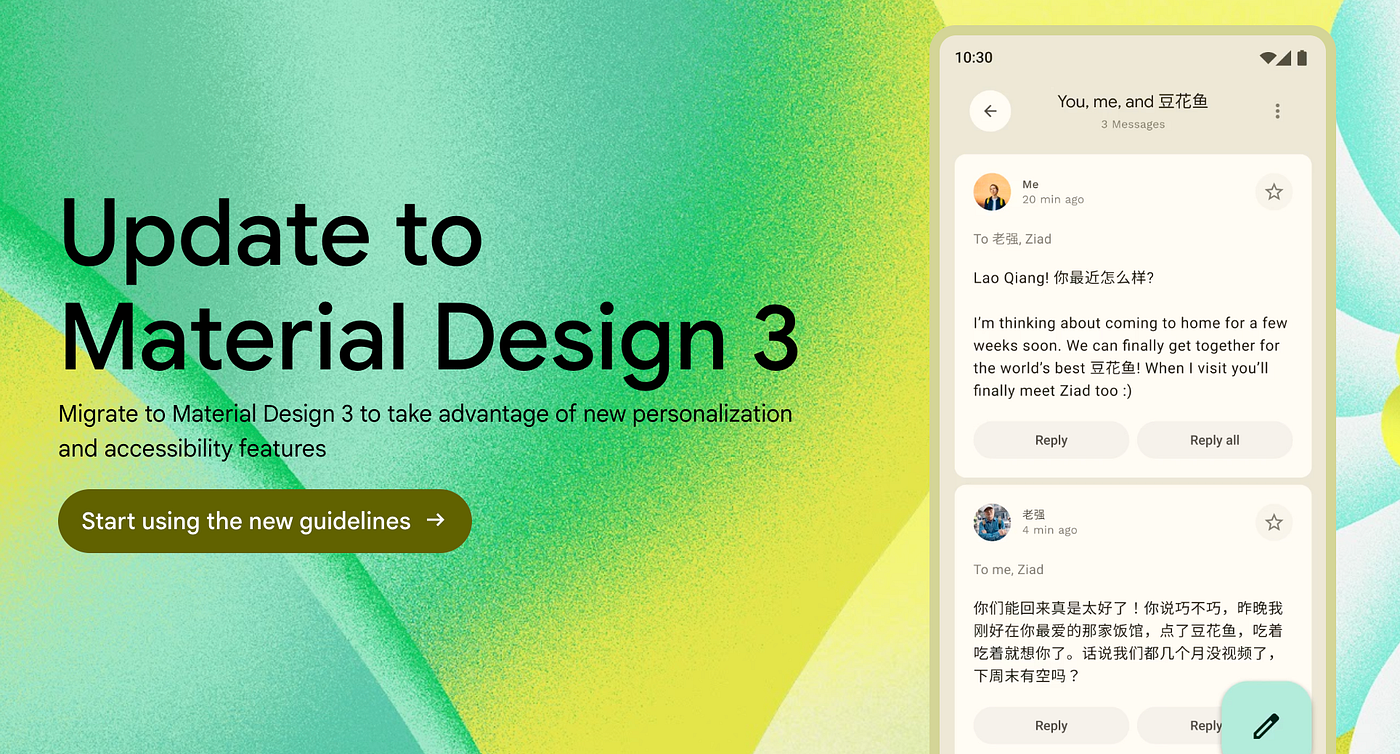Tap the compose pencil floating button

(x=1266, y=724)
